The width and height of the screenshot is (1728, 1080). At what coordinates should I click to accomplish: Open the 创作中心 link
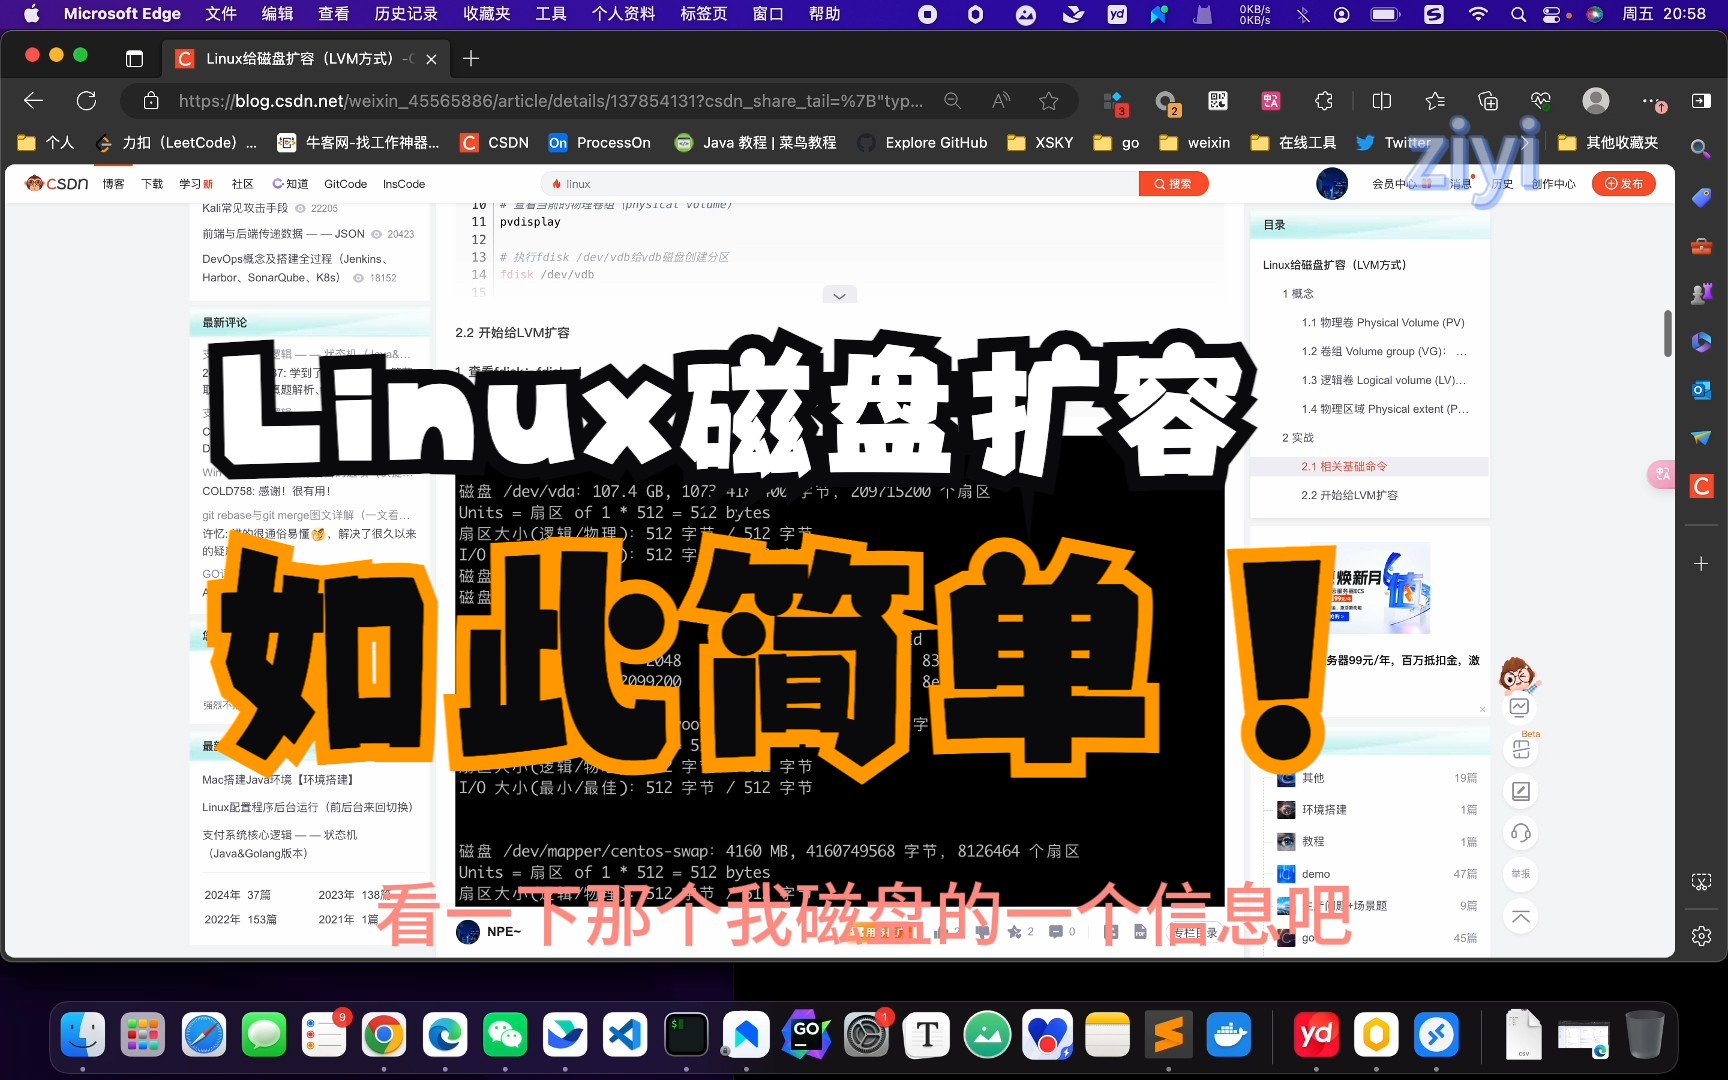[1554, 184]
